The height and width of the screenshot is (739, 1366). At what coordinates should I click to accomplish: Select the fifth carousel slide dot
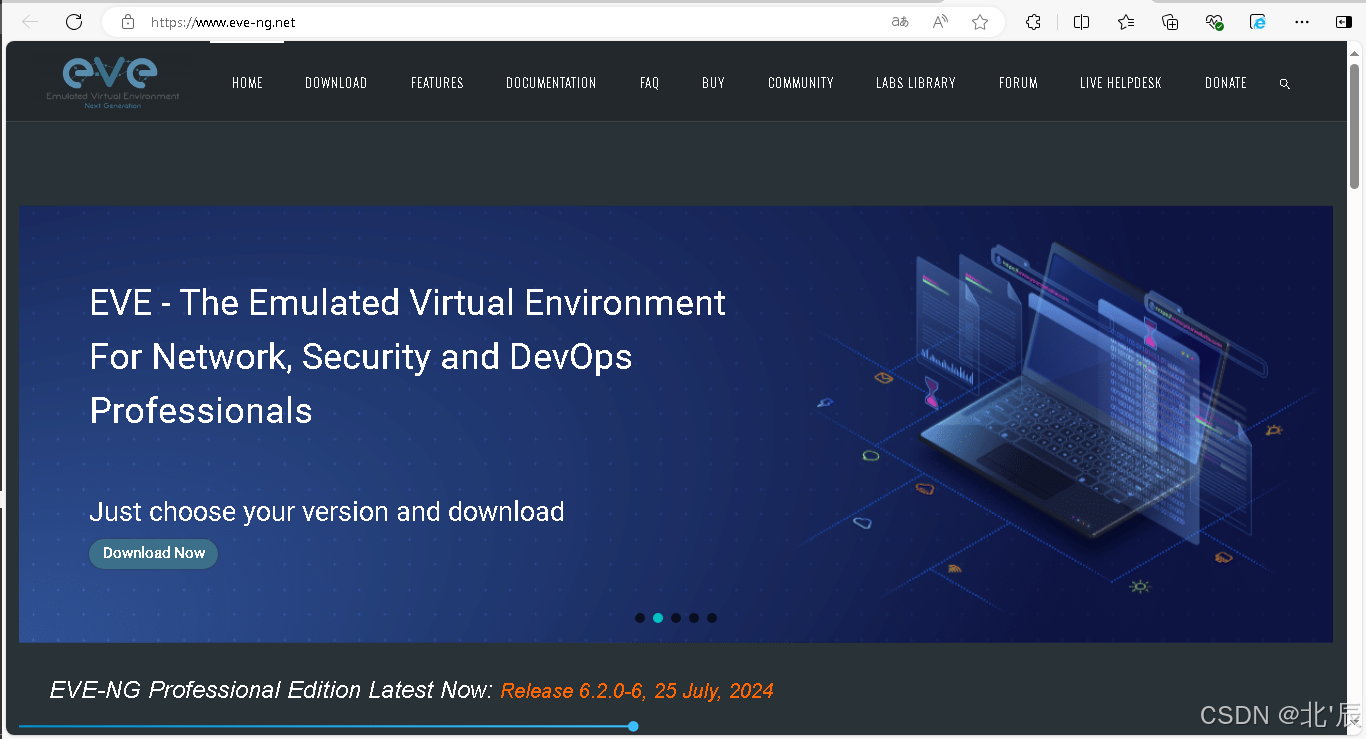click(712, 618)
